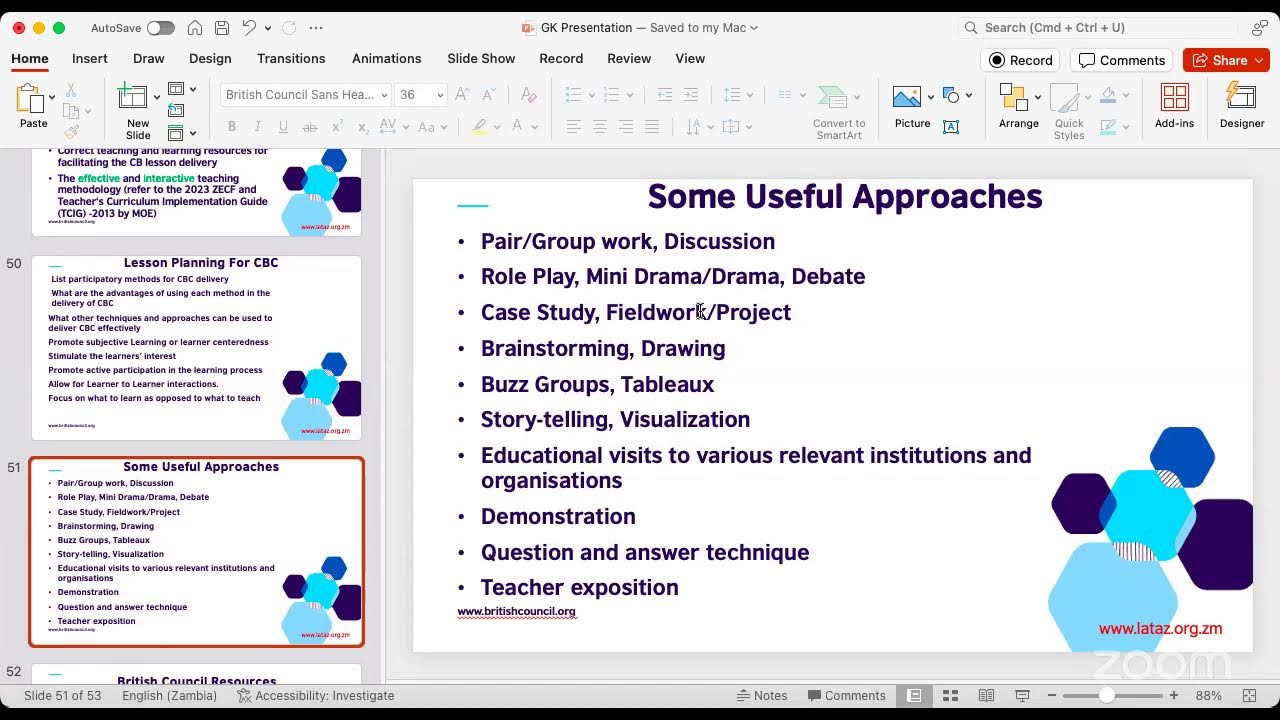Switch to Reading View icon
This screenshot has height=720, width=1280.
tap(986, 695)
